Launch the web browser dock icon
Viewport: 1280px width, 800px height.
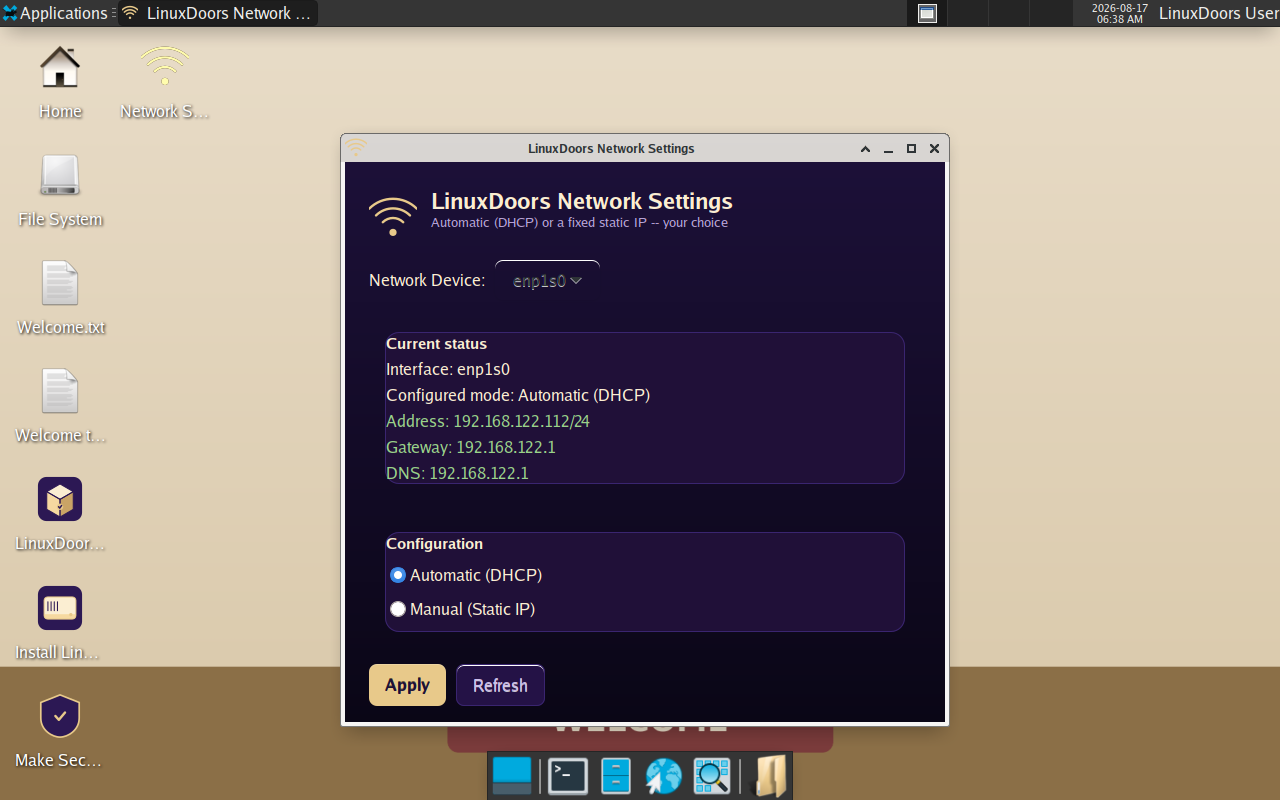pos(663,776)
